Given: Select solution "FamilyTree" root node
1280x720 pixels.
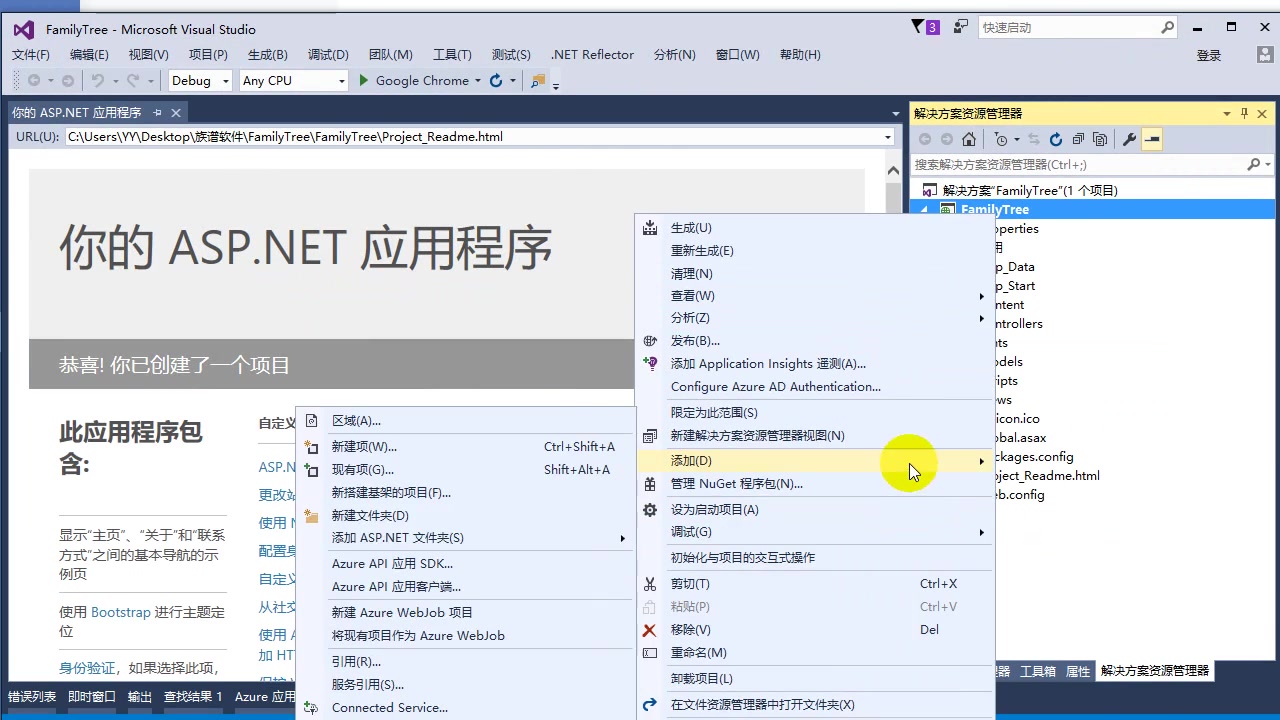Looking at the screenshot, I should tap(1030, 191).
